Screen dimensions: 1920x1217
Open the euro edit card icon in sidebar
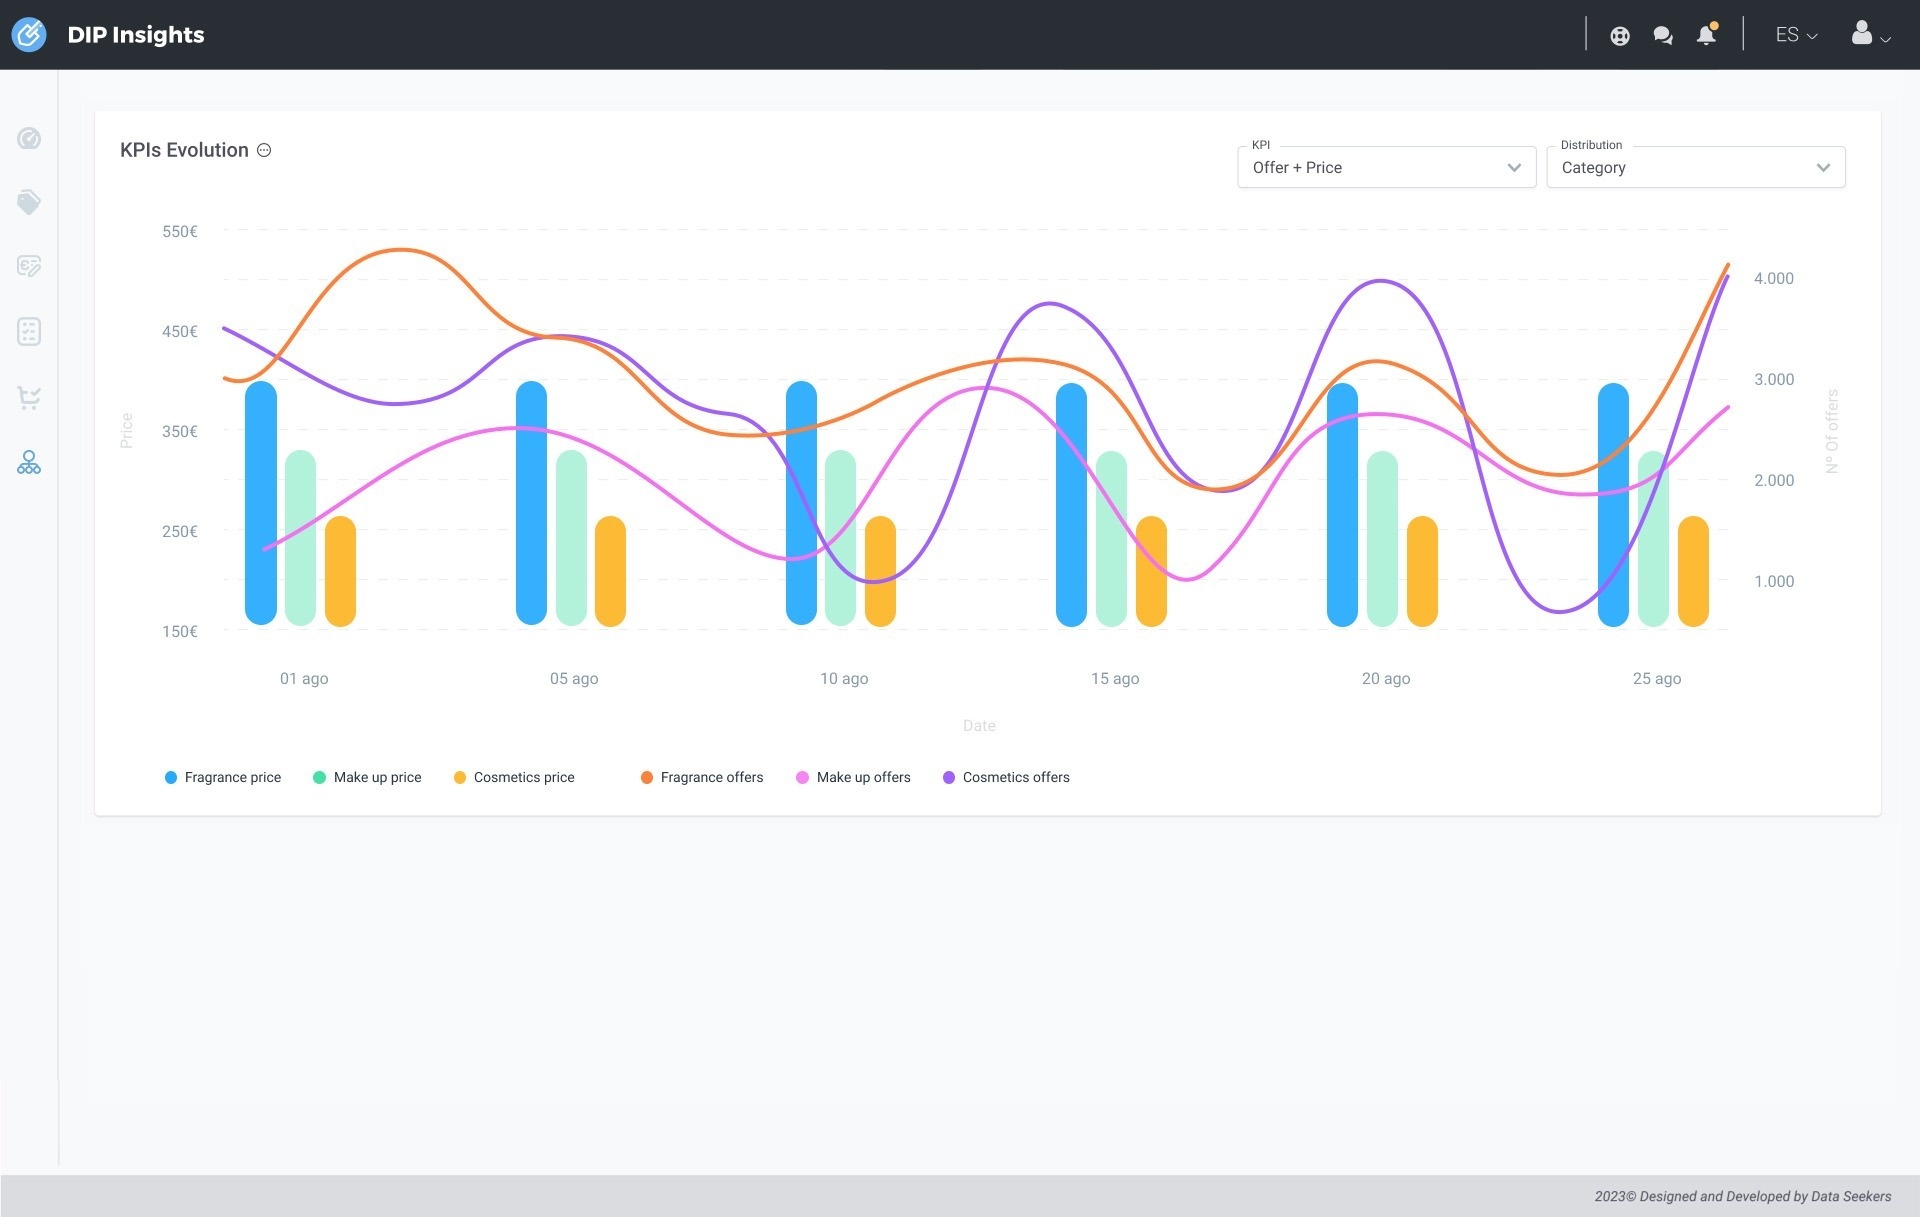(29, 266)
